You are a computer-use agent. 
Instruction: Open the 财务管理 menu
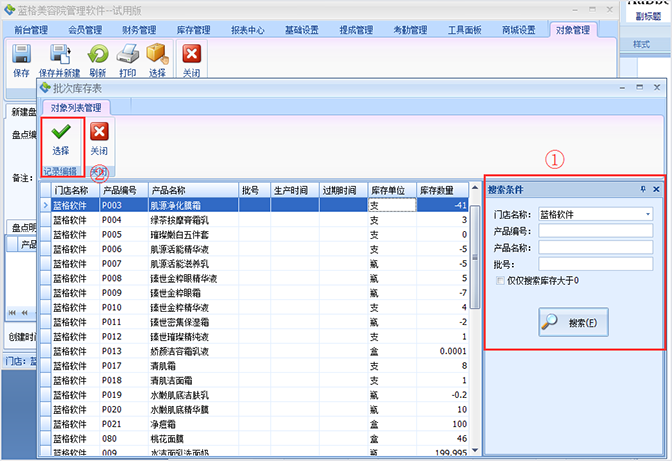coord(139,30)
